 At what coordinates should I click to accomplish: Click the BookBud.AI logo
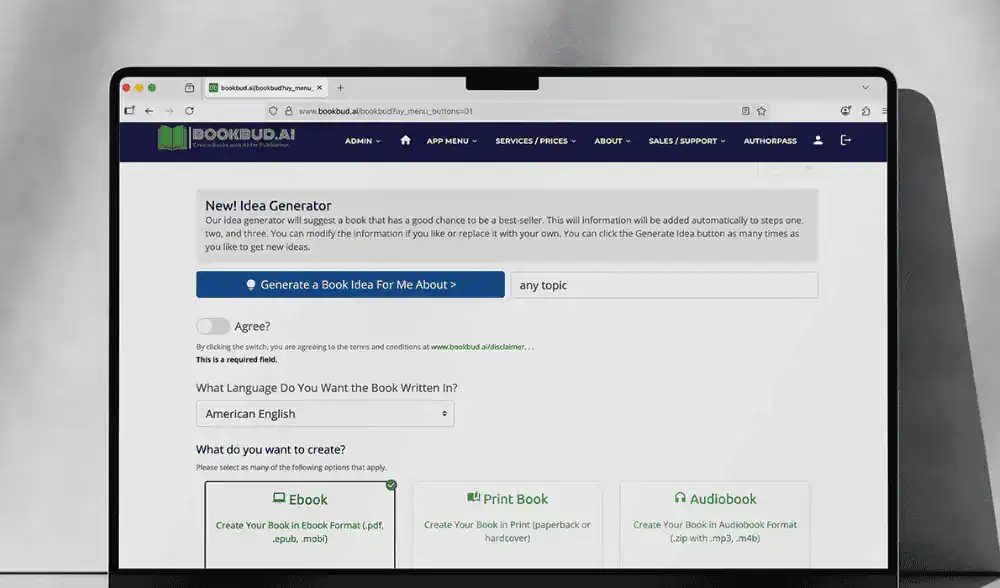(227, 139)
